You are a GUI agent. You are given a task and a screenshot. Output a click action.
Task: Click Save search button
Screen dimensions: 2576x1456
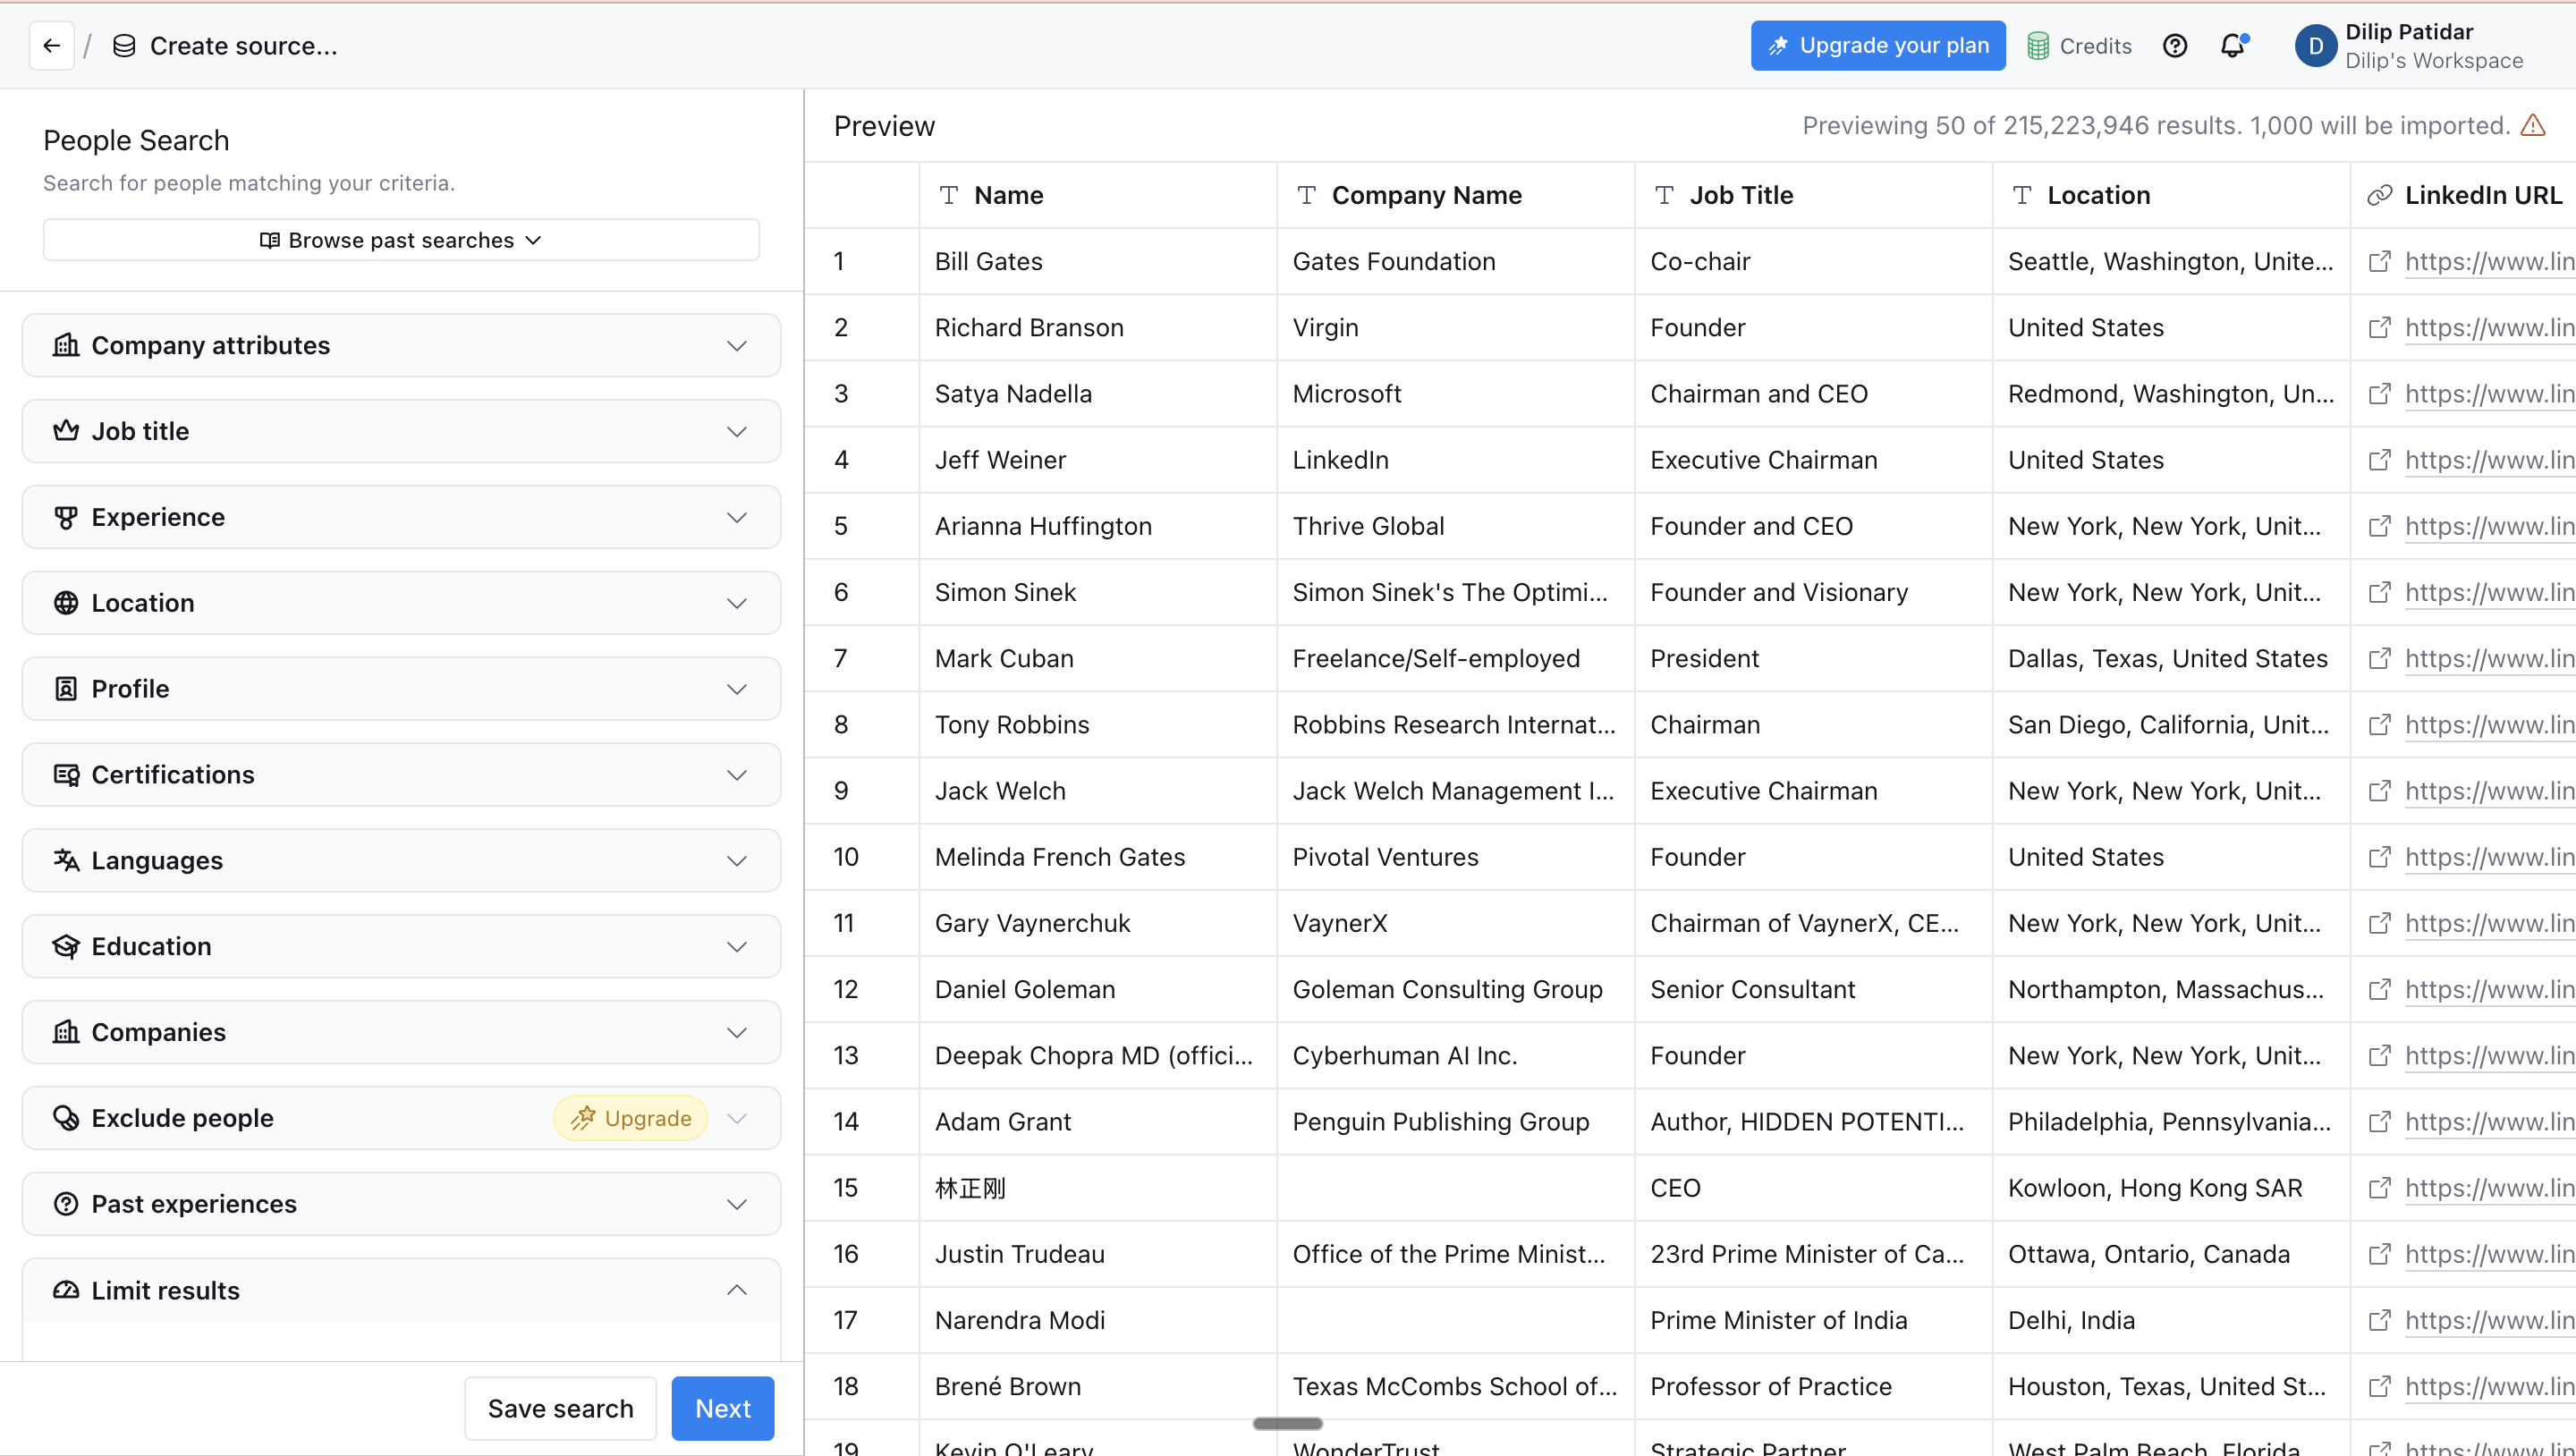click(560, 1408)
